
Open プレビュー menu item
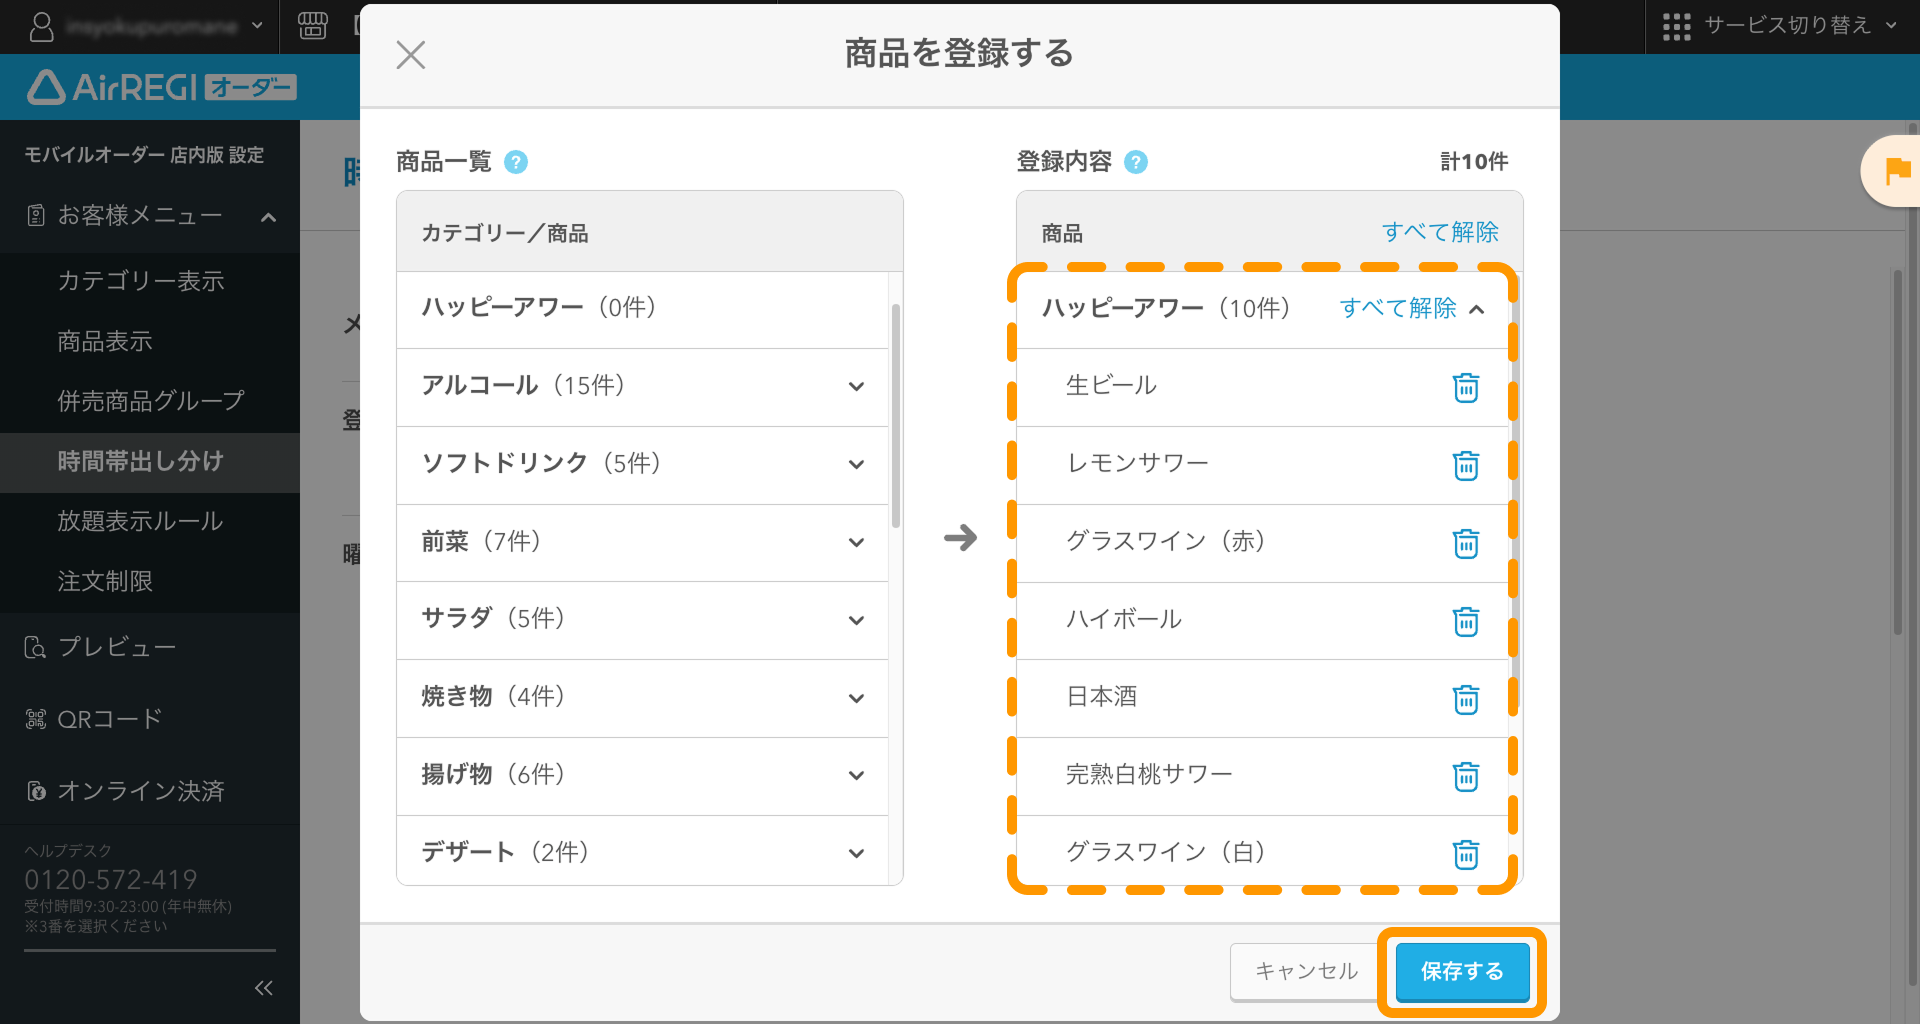pos(117,648)
